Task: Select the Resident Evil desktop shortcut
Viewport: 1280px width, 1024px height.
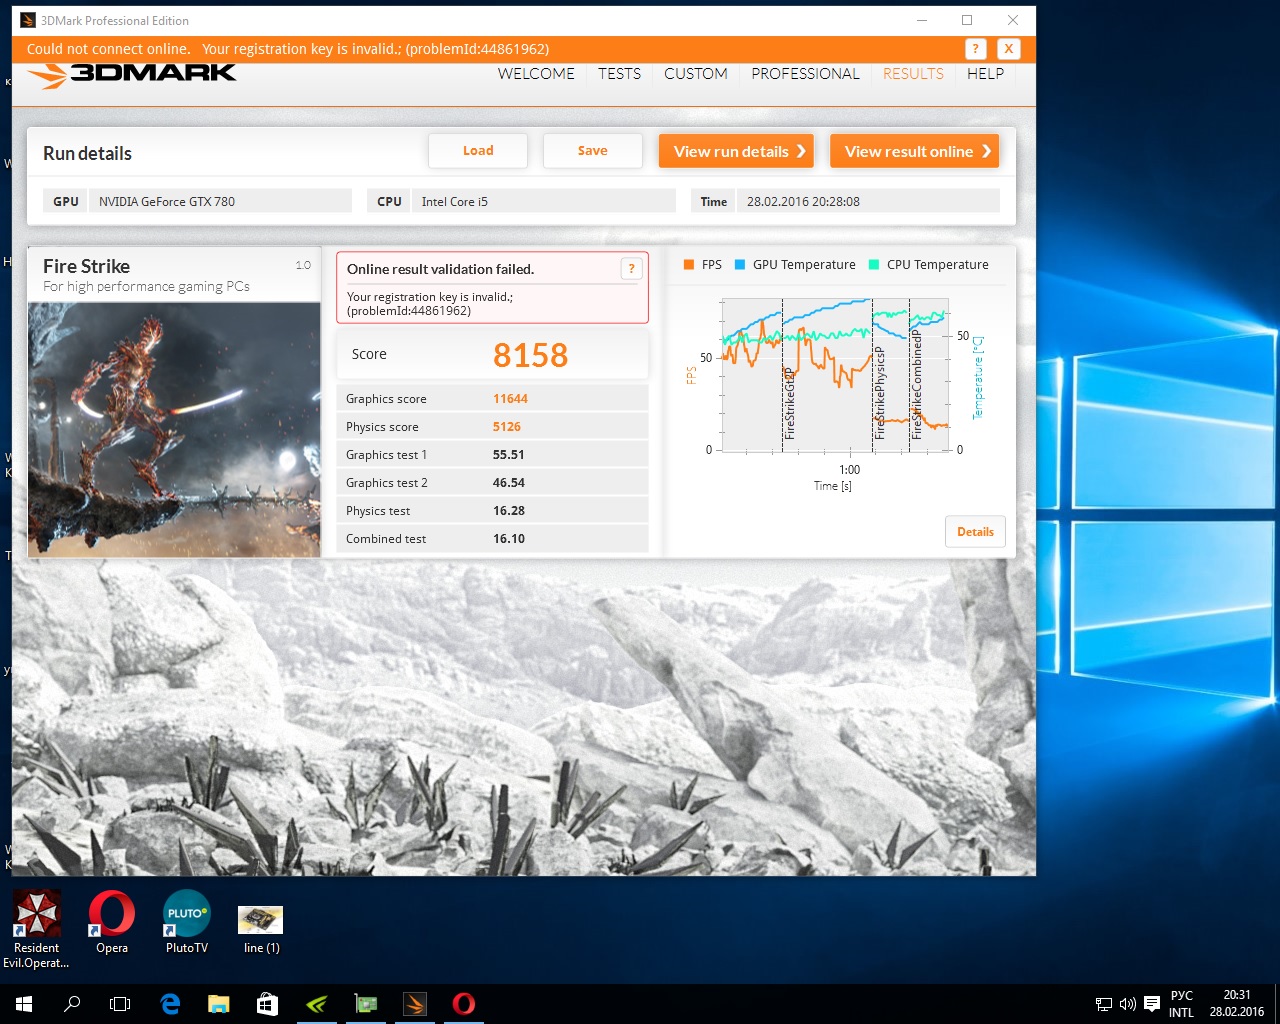Action: [36, 930]
